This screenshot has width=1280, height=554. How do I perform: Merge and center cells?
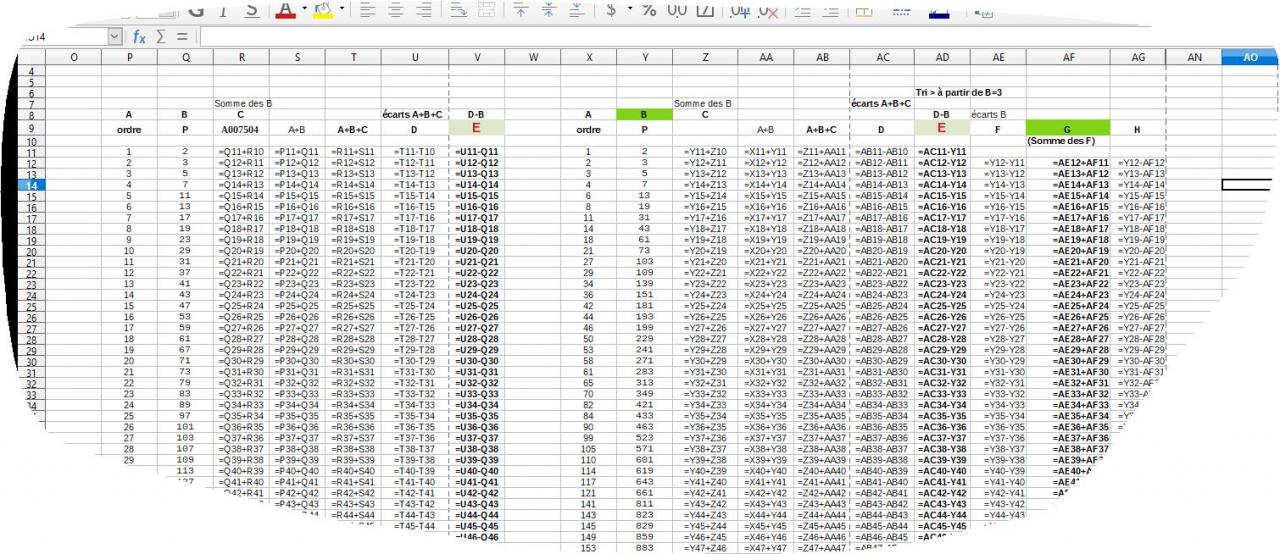pos(486,9)
